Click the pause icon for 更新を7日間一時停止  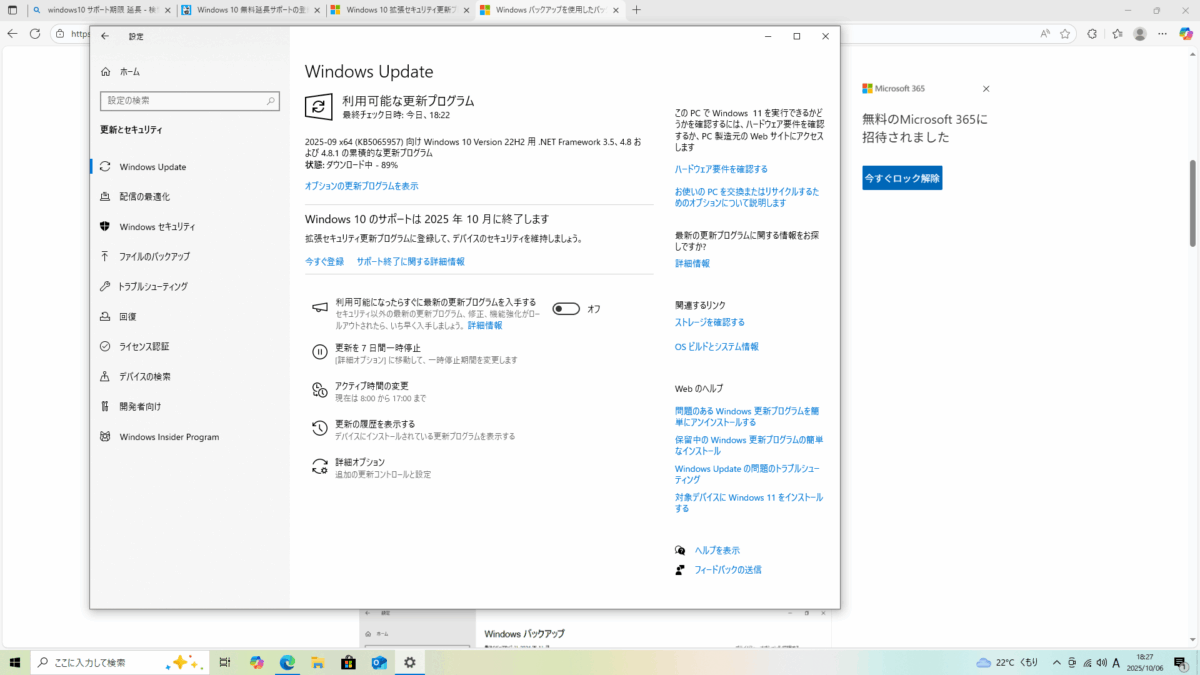(x=319, y=352)
